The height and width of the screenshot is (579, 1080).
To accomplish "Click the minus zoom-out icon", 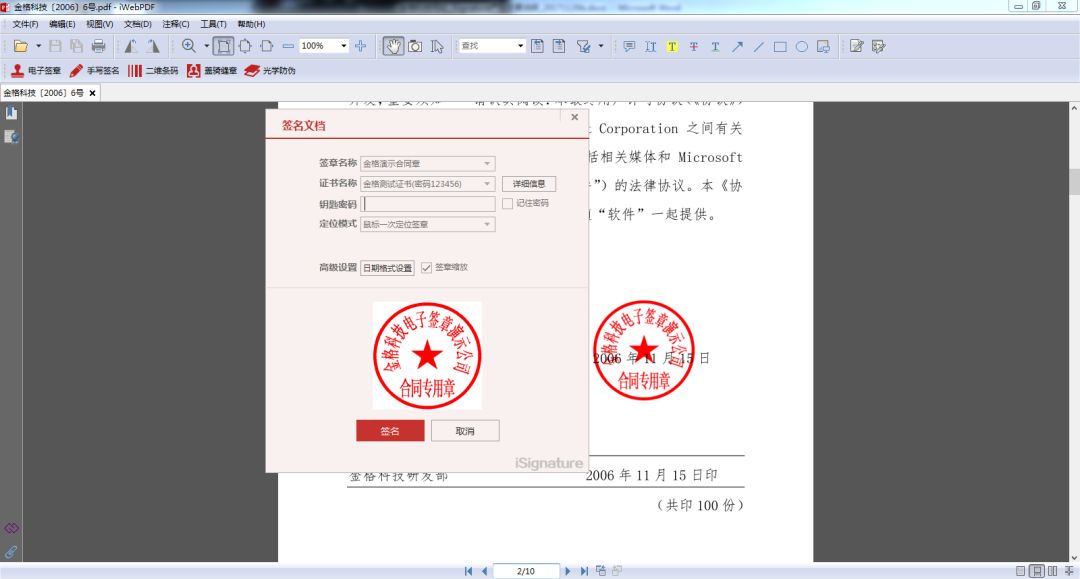I will click(288, 46).
